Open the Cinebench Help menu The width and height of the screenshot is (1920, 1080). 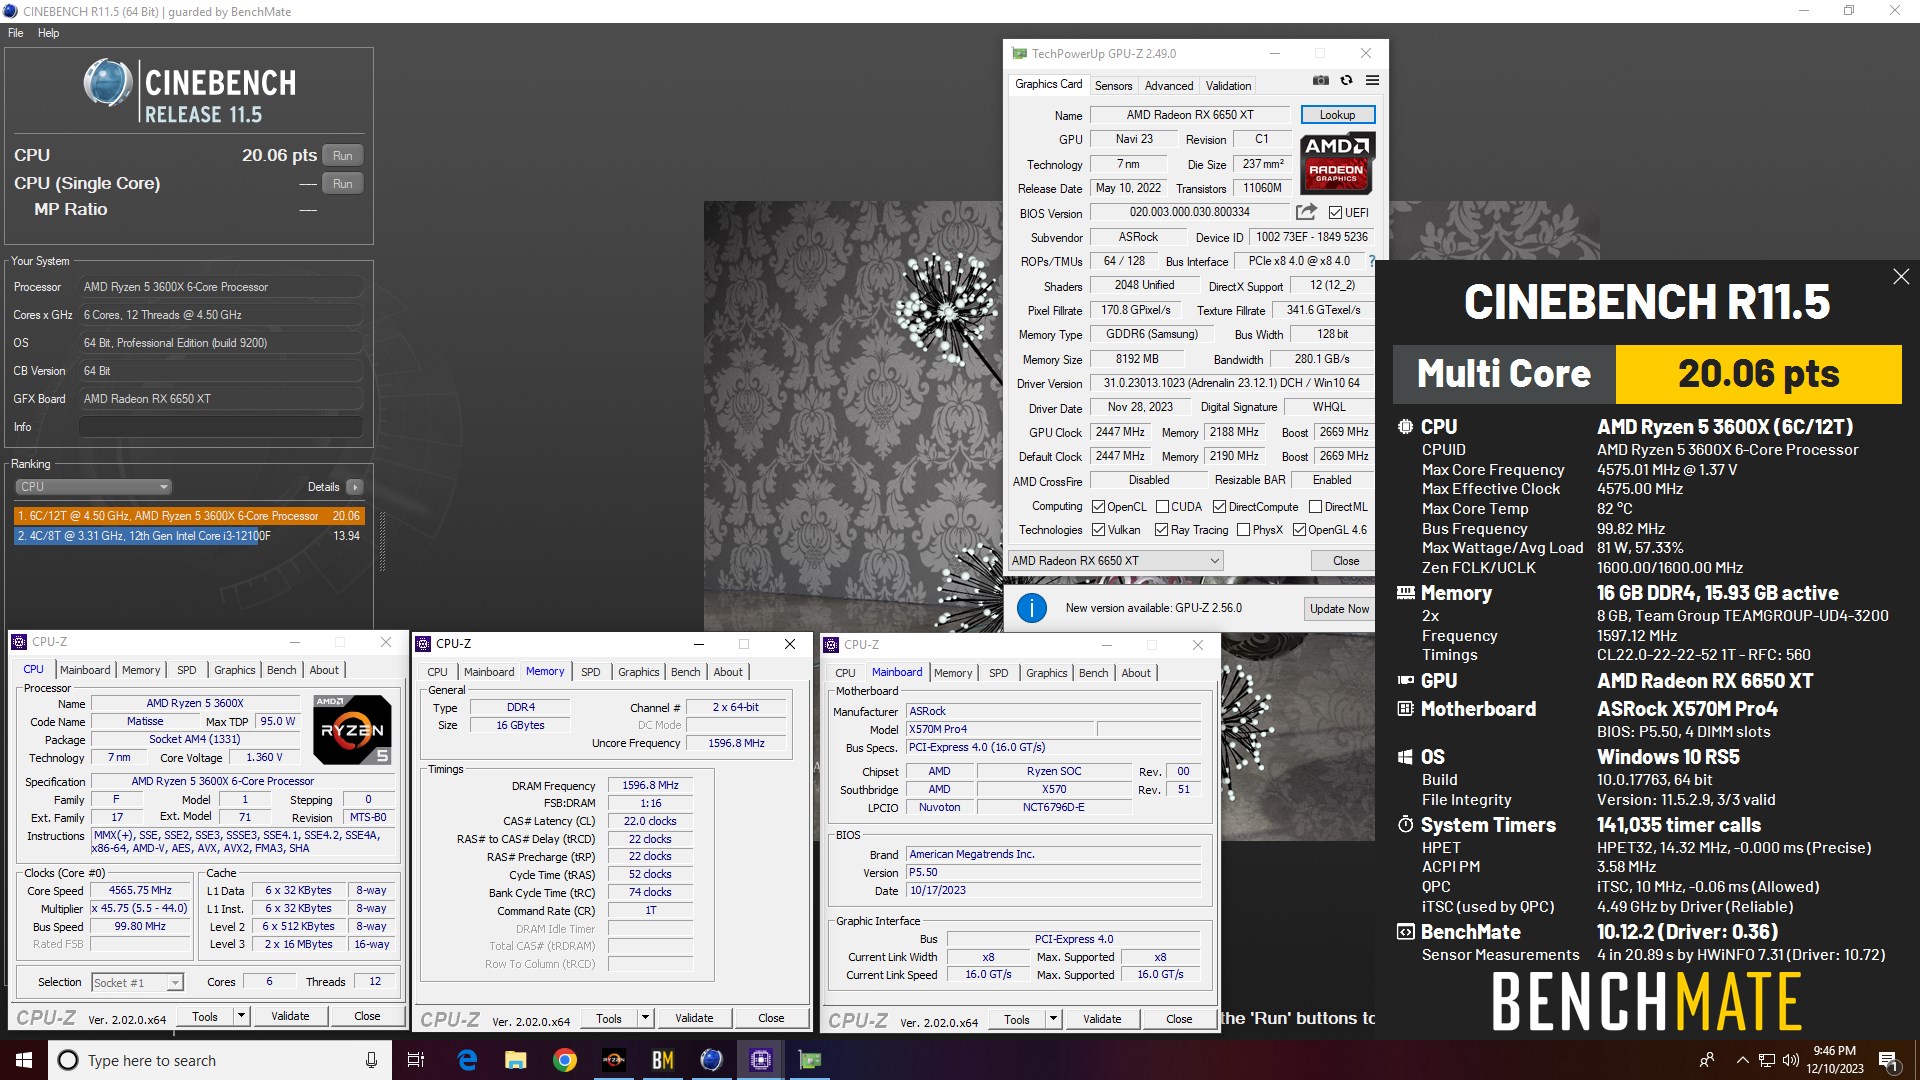[x=48, y=33]
